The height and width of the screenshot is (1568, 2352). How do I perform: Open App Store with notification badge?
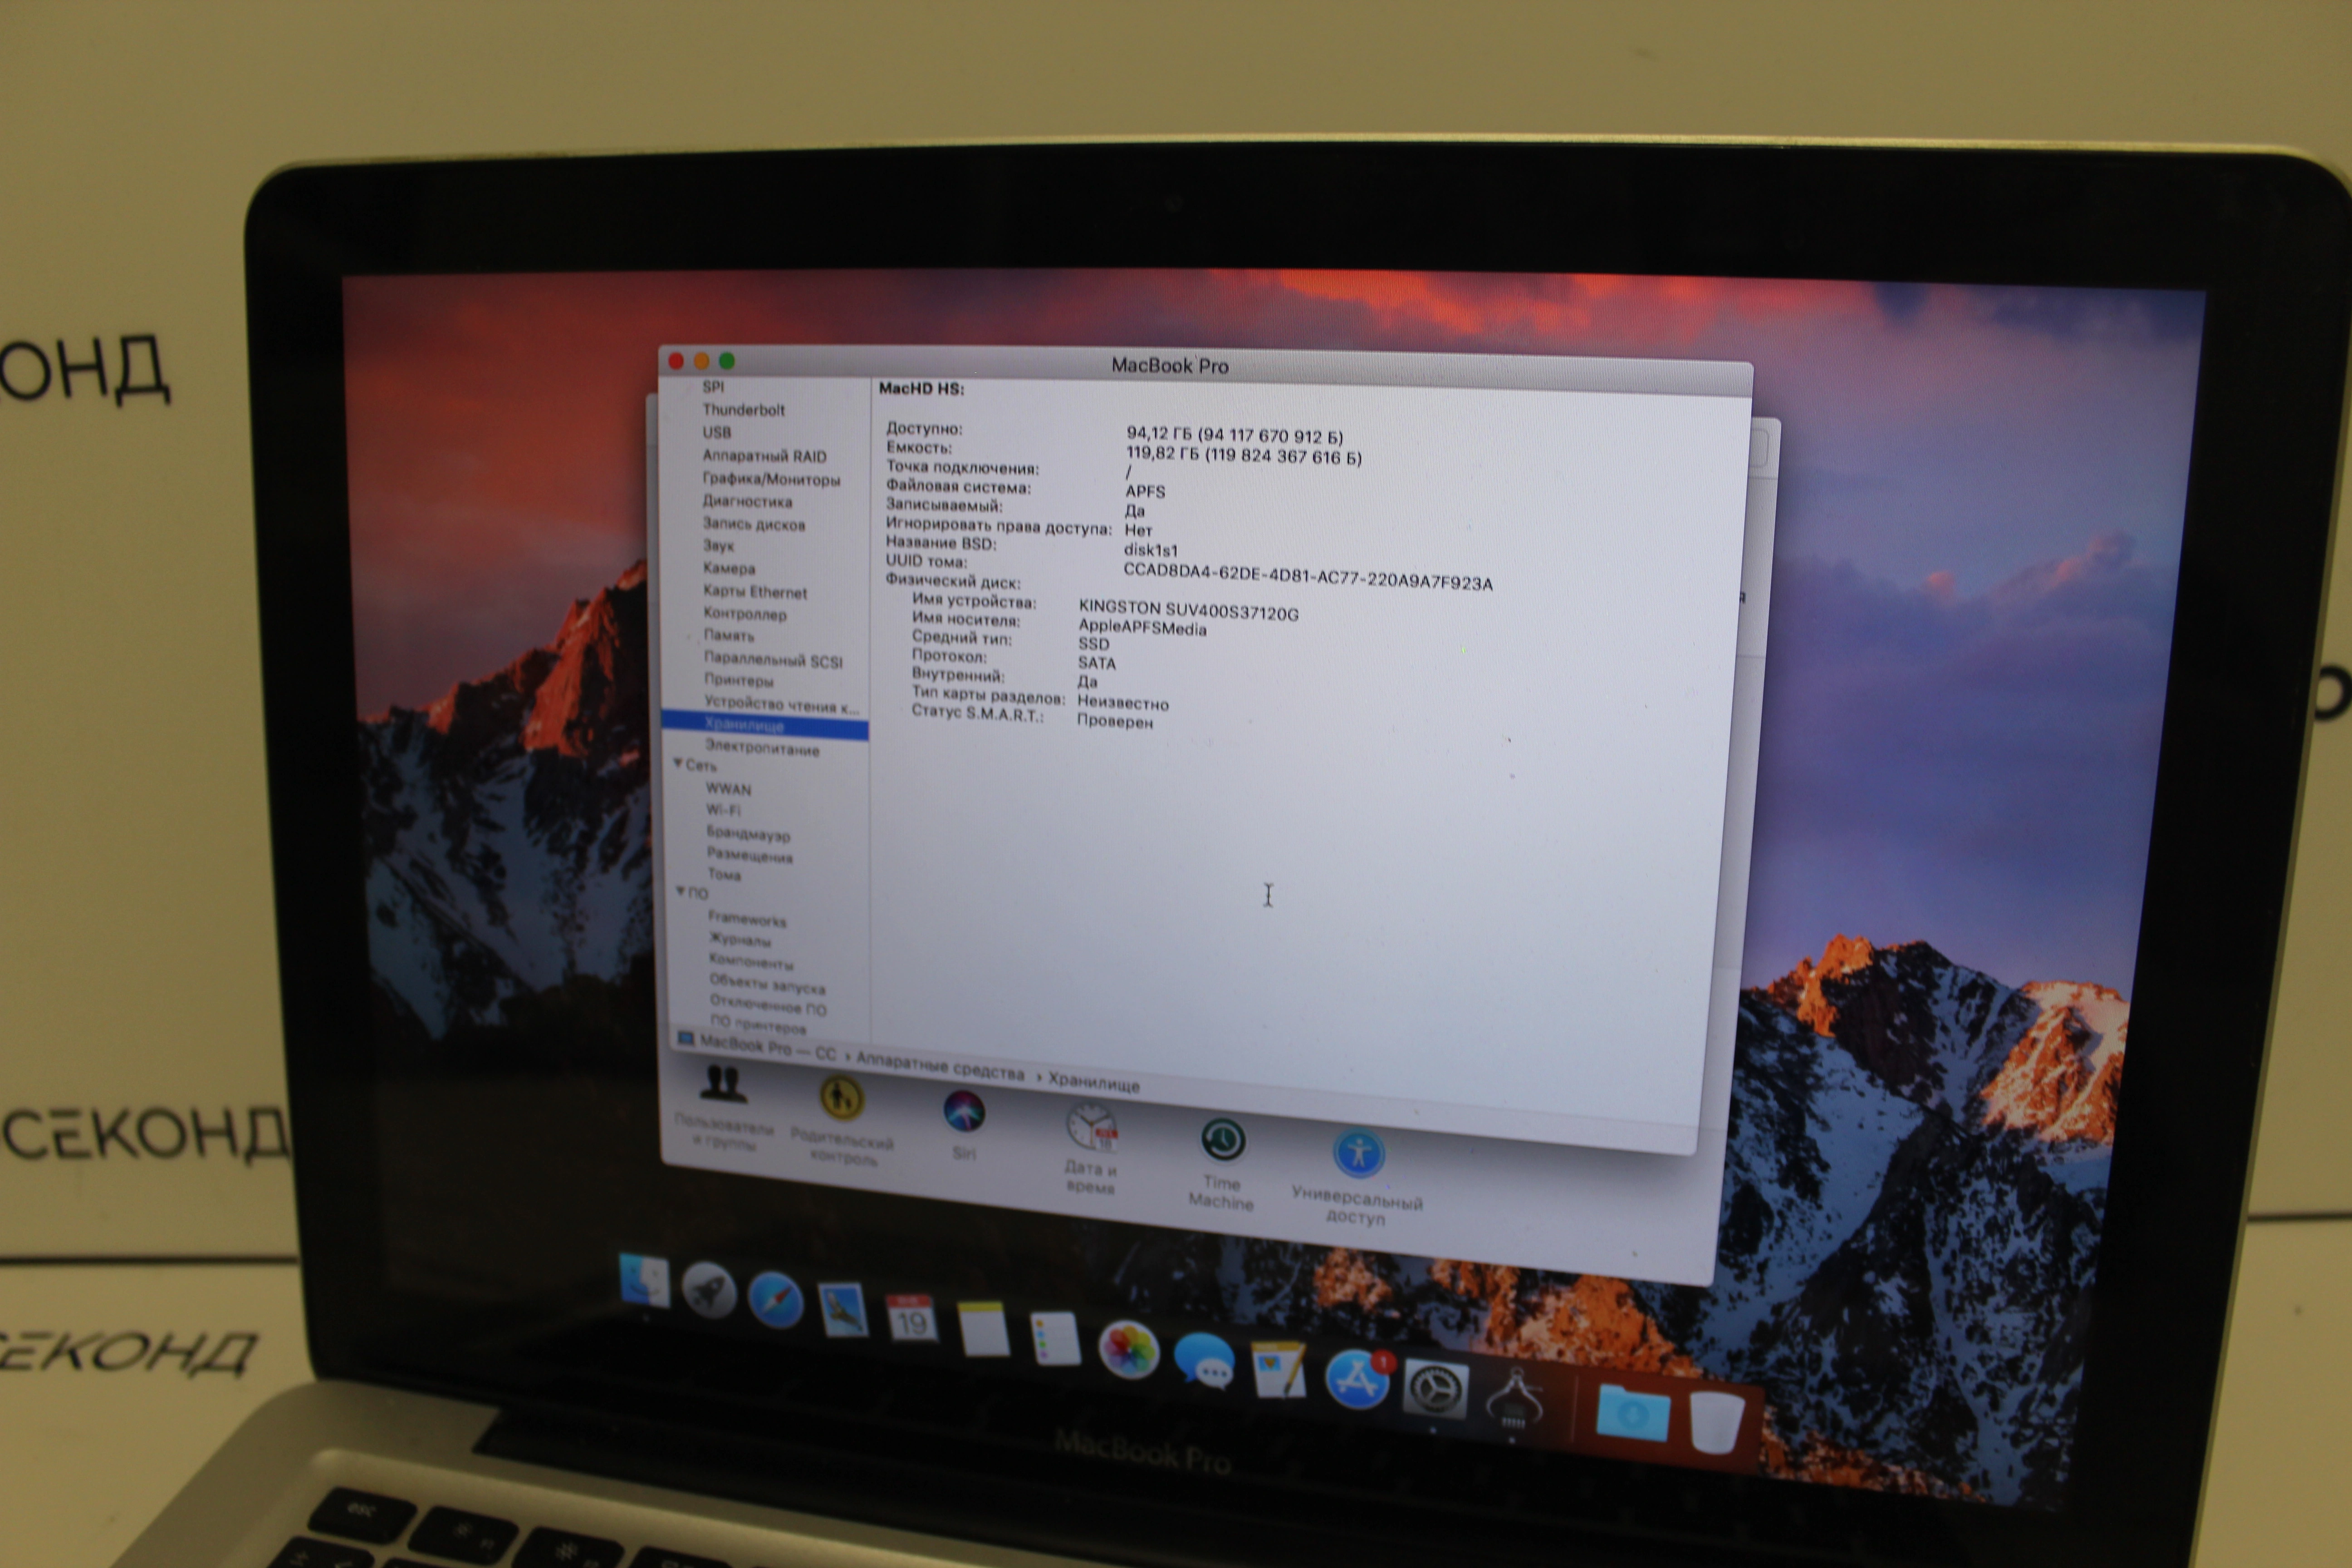click(x=1356, y=1380)
